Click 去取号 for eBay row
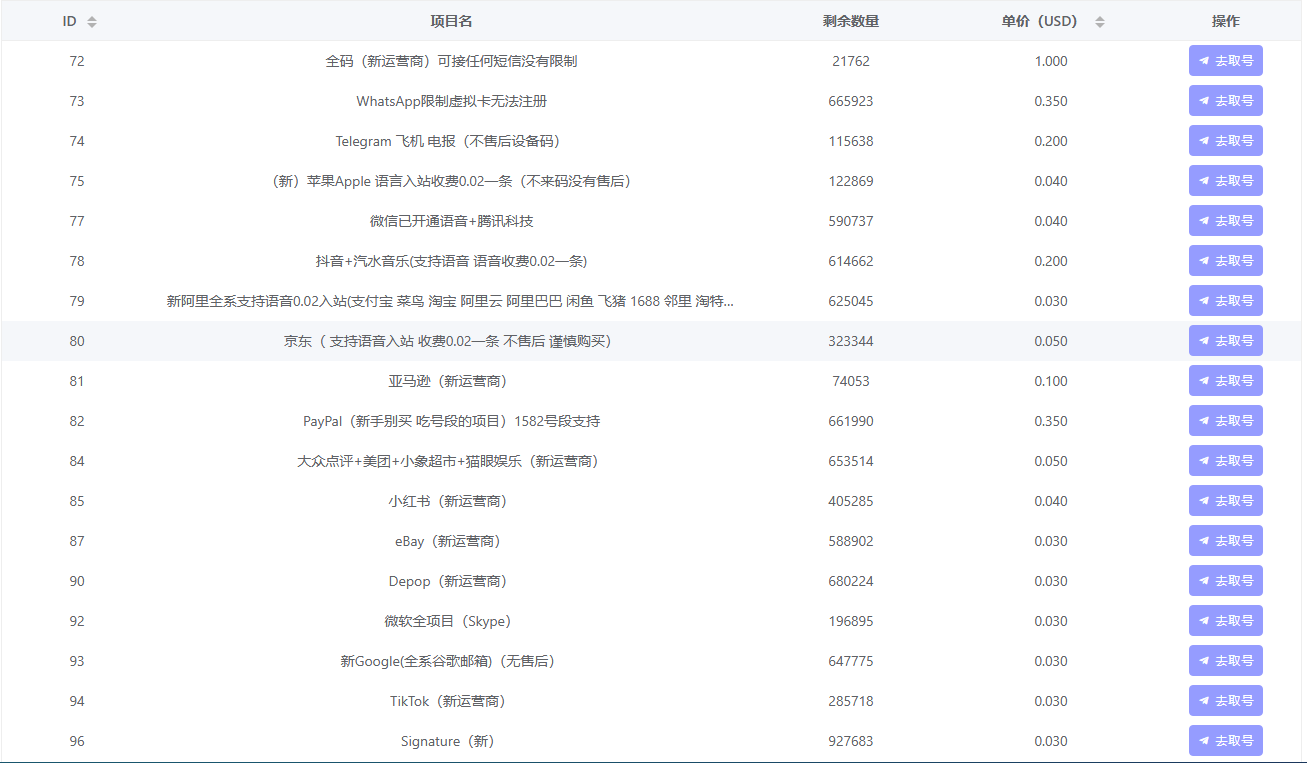The height and width of the screenshot is (763, 1307). [x=1225, y=541]
